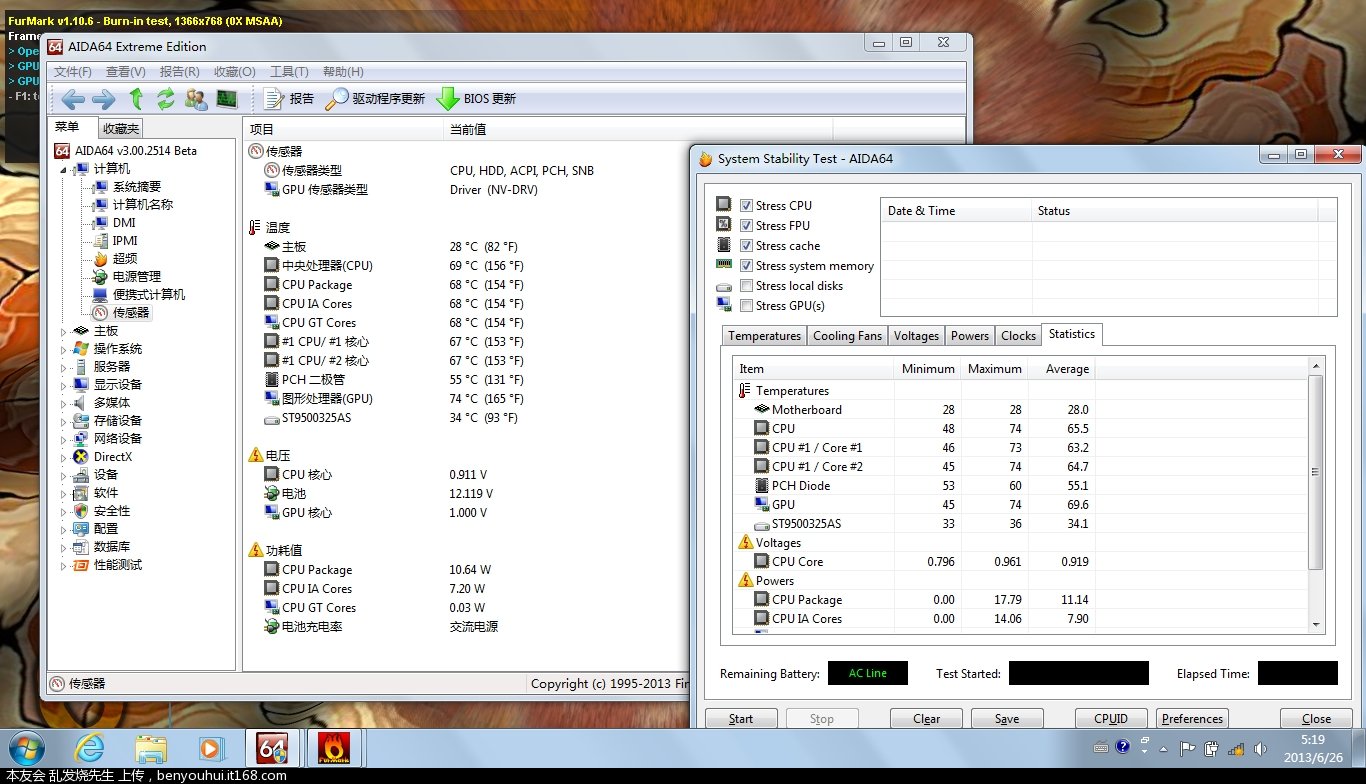Viewport: 1366px width, 784px height.
Task: Switch to the Clocks tab
Action: (1018, 336)
